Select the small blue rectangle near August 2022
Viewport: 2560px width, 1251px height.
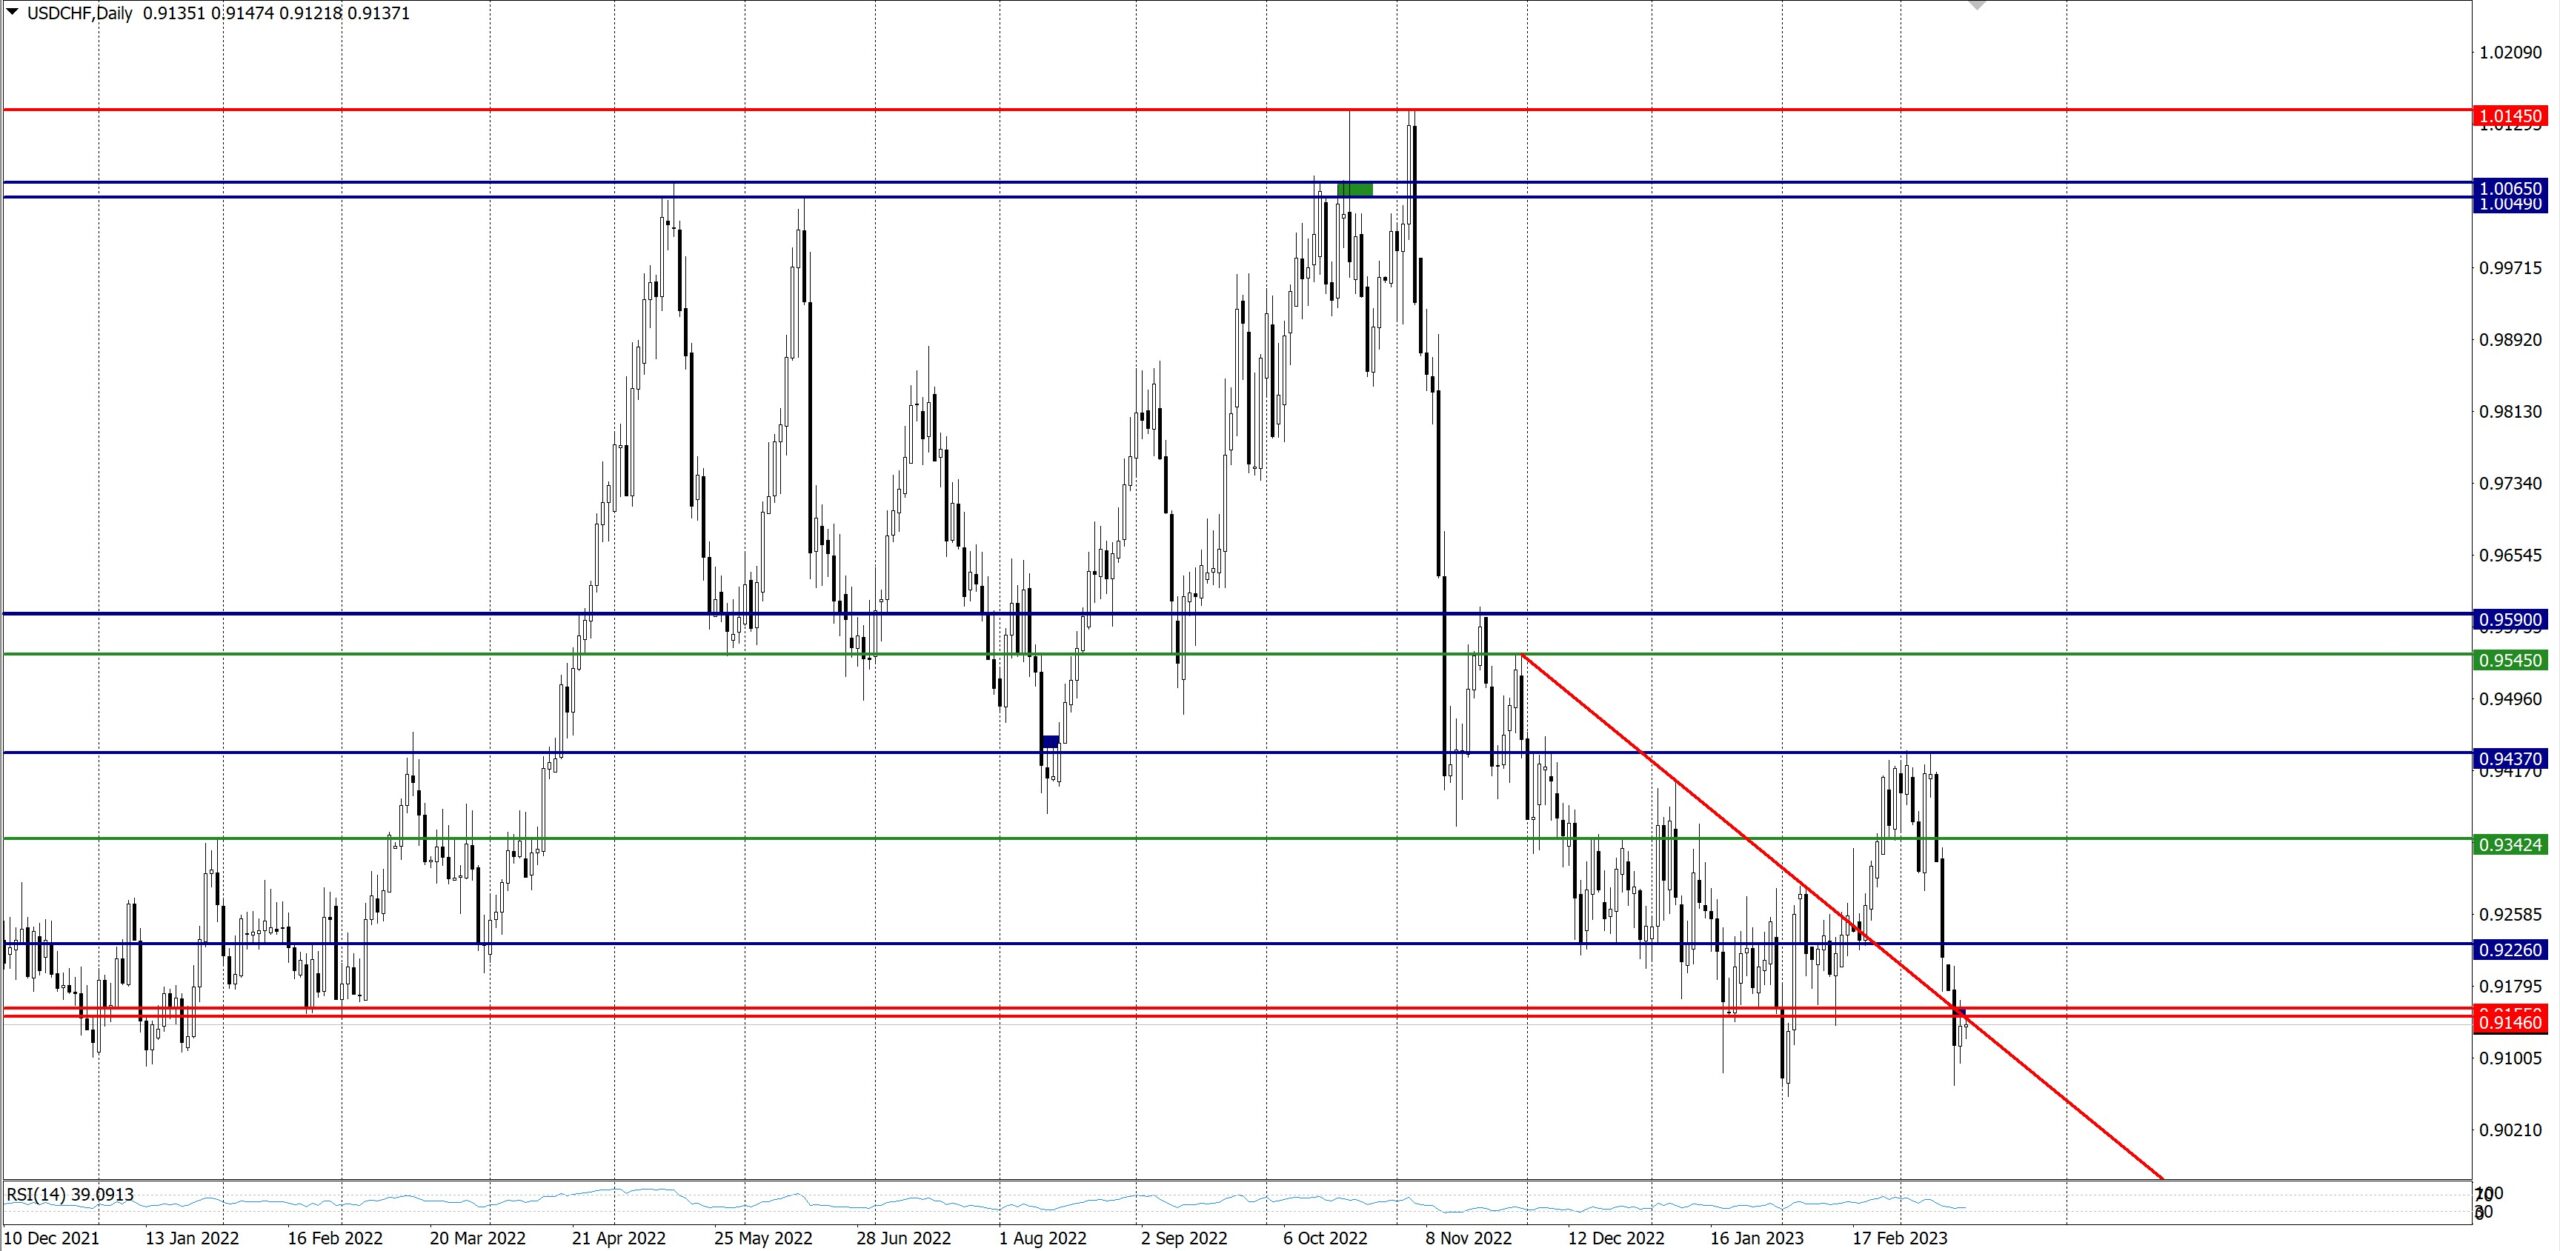1049,741
